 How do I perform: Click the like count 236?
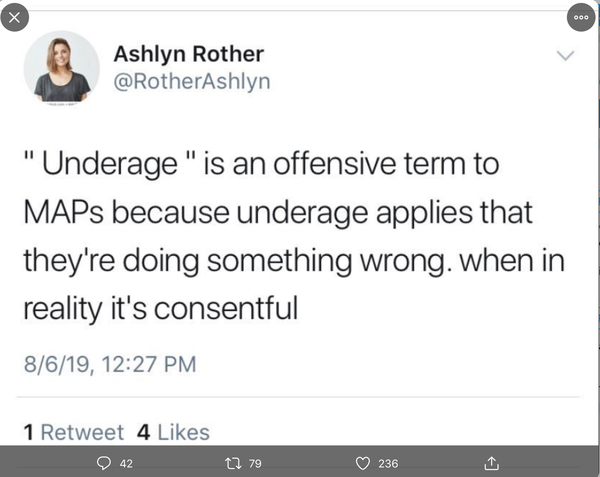[x=388, y=463]
